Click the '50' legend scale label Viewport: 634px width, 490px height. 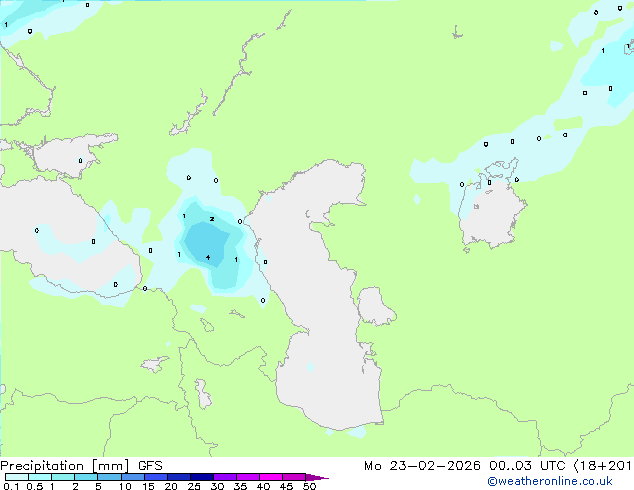pyautogui.click(x=309, y=486)
